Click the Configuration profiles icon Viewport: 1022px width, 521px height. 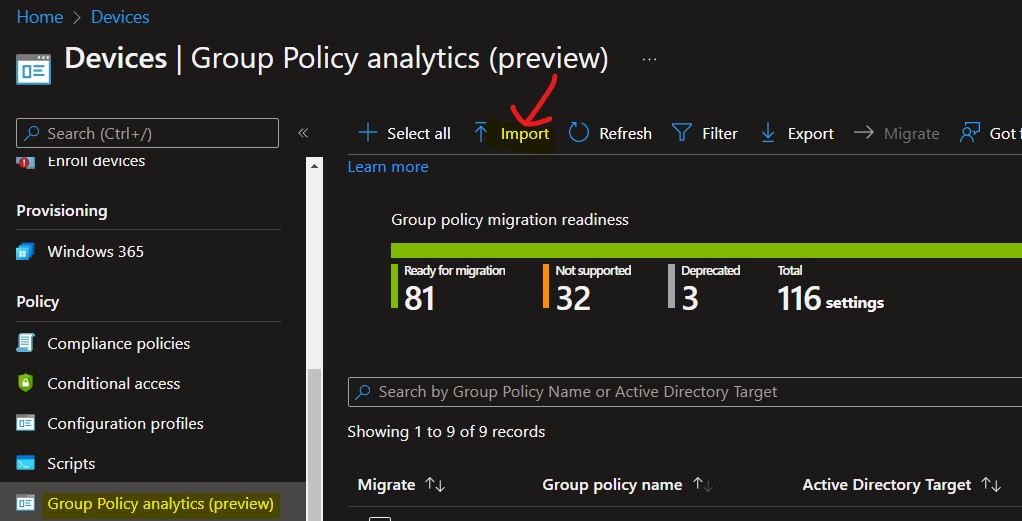(x=25, y=423)
